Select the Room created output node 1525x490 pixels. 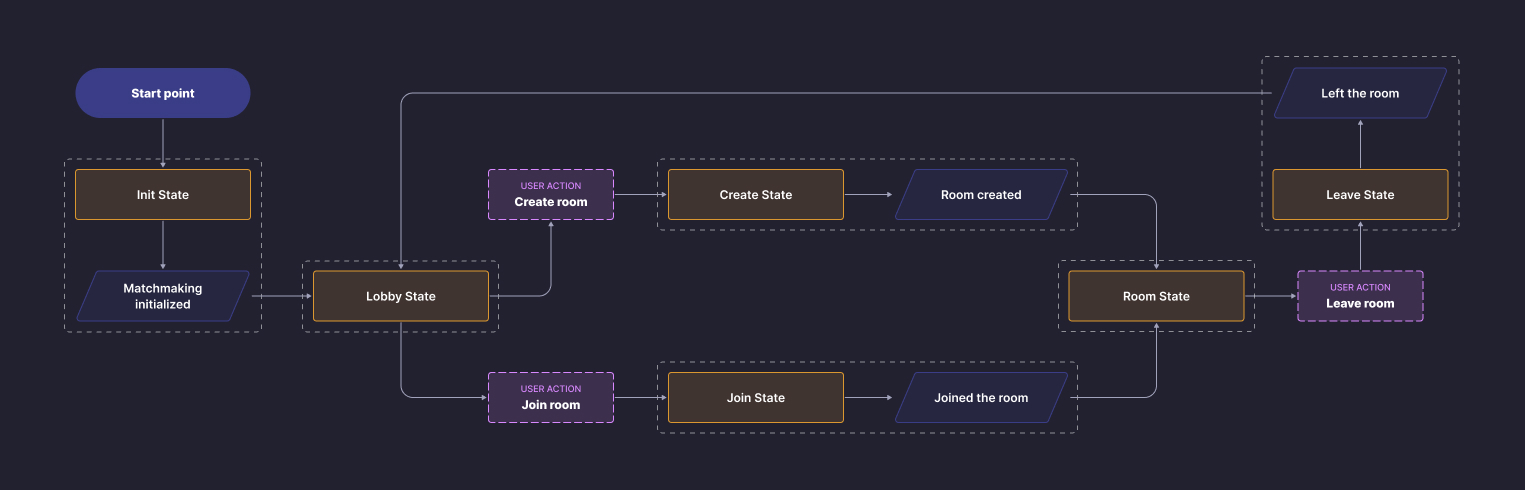981,195
